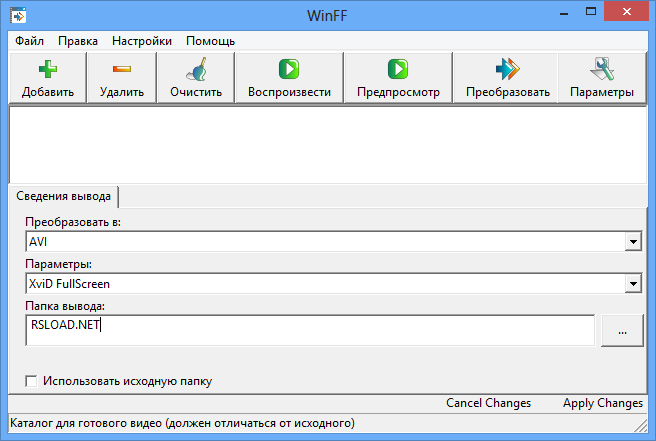This screenshot has height=441, width=656.
Task: Click the Удалить (Remove) minus button
Action: point(122,78)
